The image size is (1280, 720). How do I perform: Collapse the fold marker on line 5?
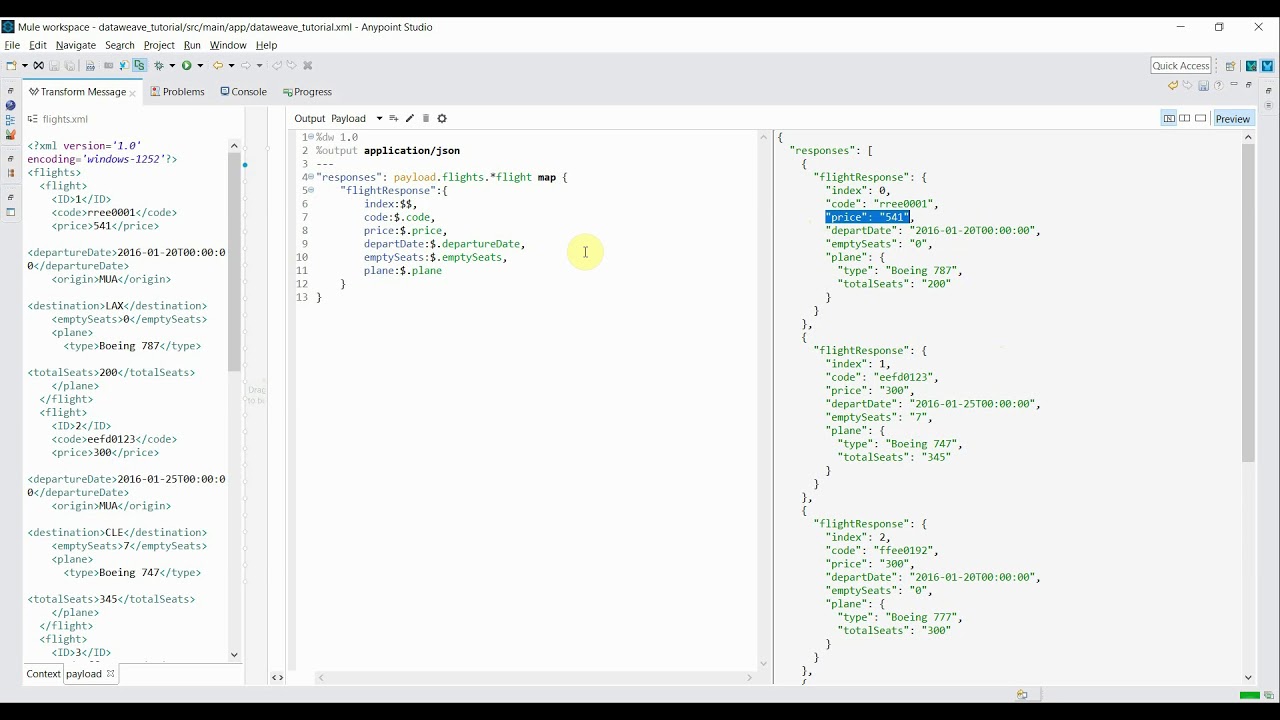(311, 190)
